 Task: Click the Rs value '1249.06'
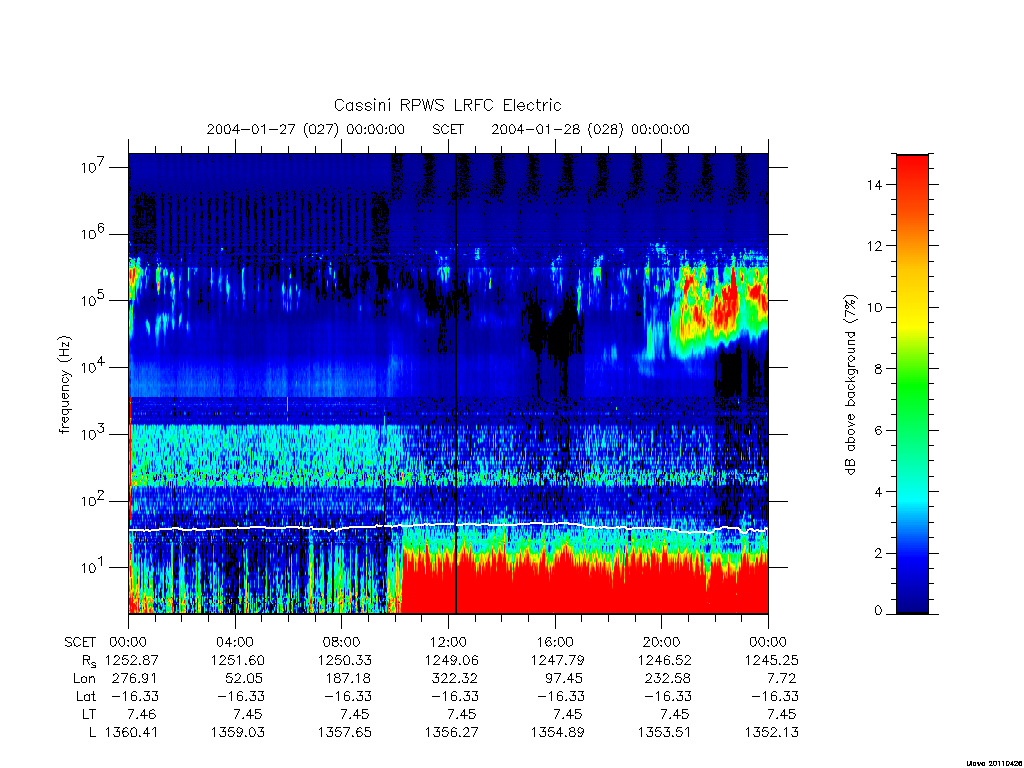tap(451, 660)
